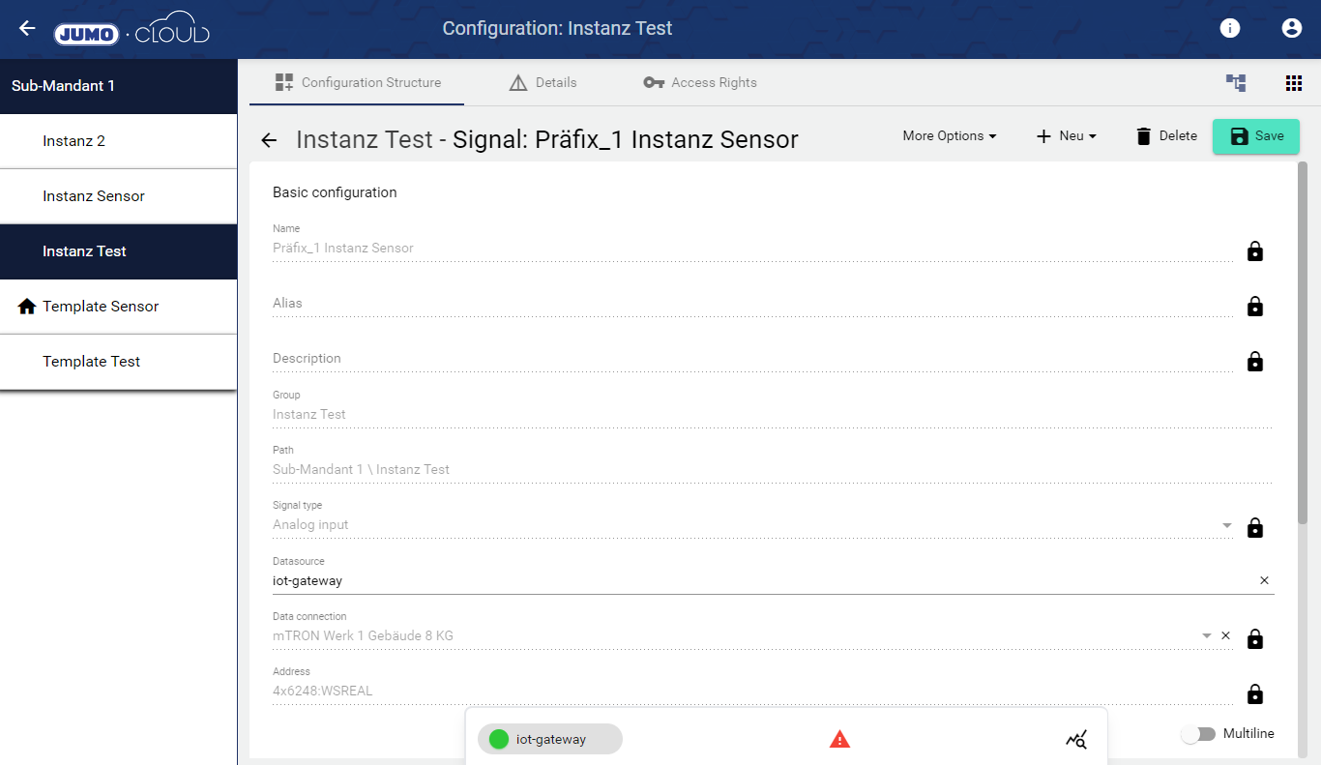
Task: Open the grid apps view icon
Action: coord(1293,83)
